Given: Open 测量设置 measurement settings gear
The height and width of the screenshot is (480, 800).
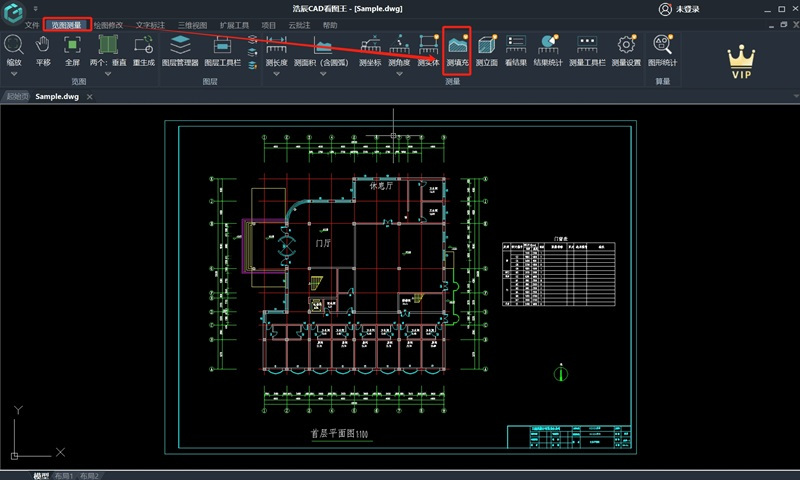Looking at the screenshot, I should point(626,51).
